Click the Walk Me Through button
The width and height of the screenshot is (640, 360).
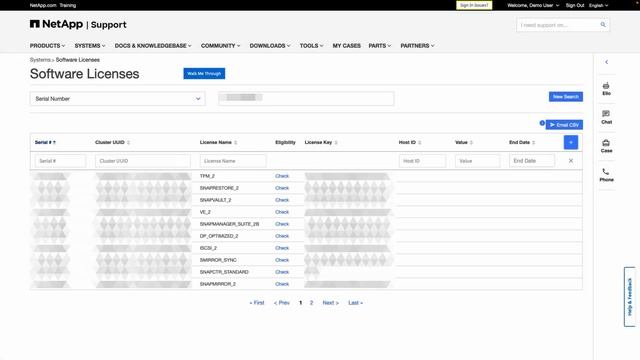[204, 73]
